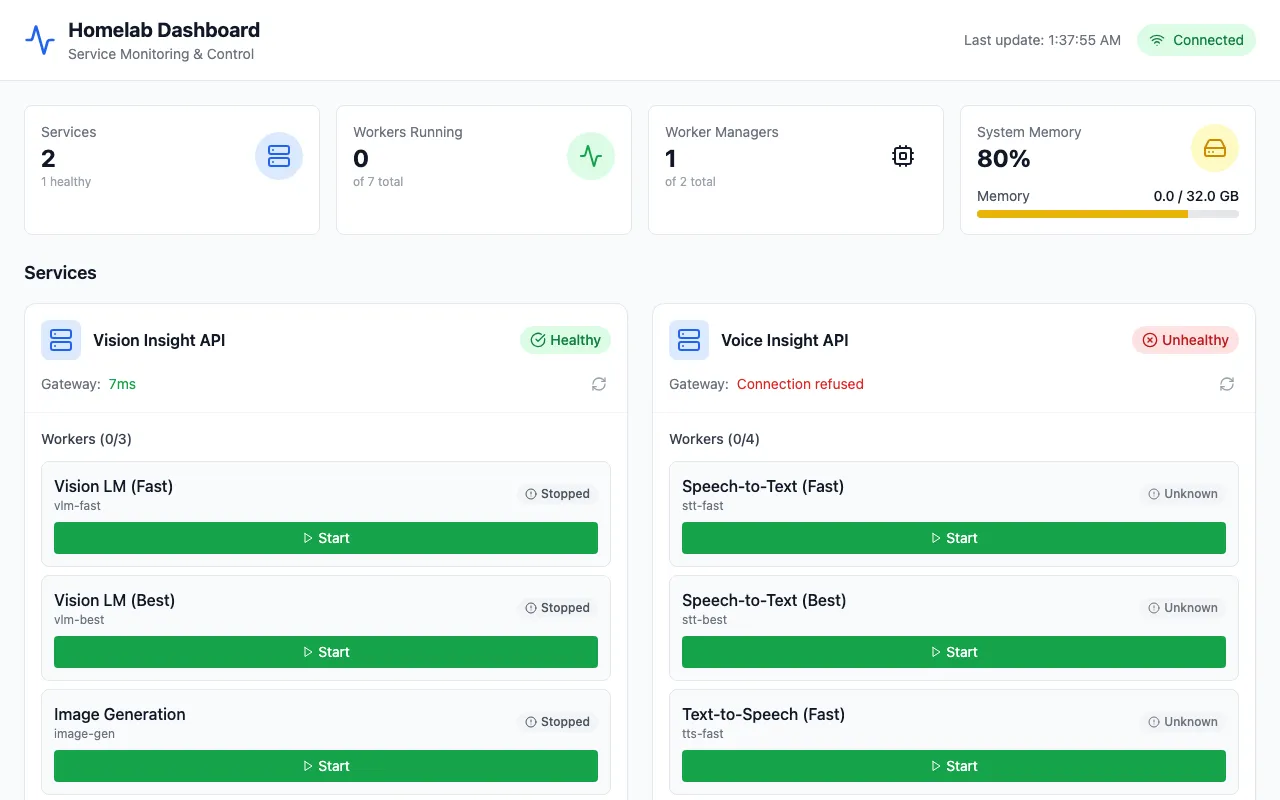Click the CPU chip icon in Worker Managers
This screenshot has height=800, width=1280.
tap(903, 156)
